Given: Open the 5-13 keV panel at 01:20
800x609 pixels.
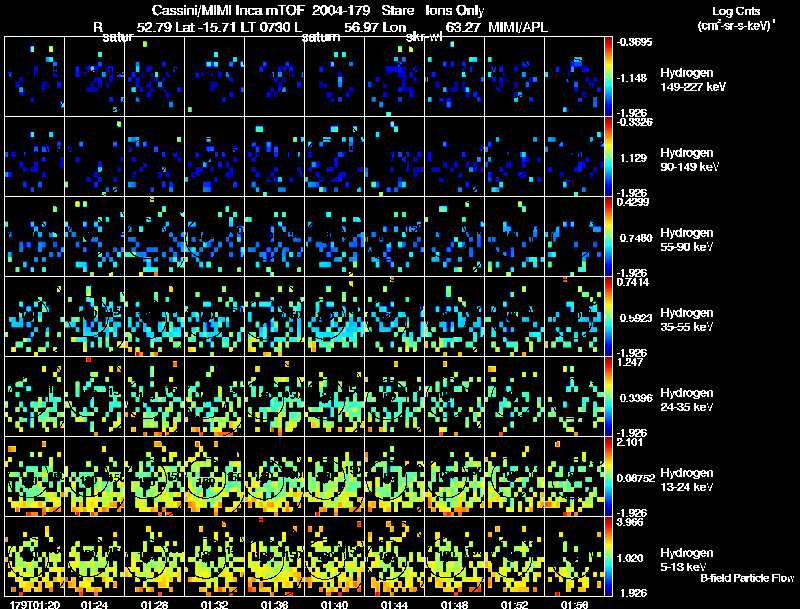Looking at the screenshot, I should click(34, 556).
